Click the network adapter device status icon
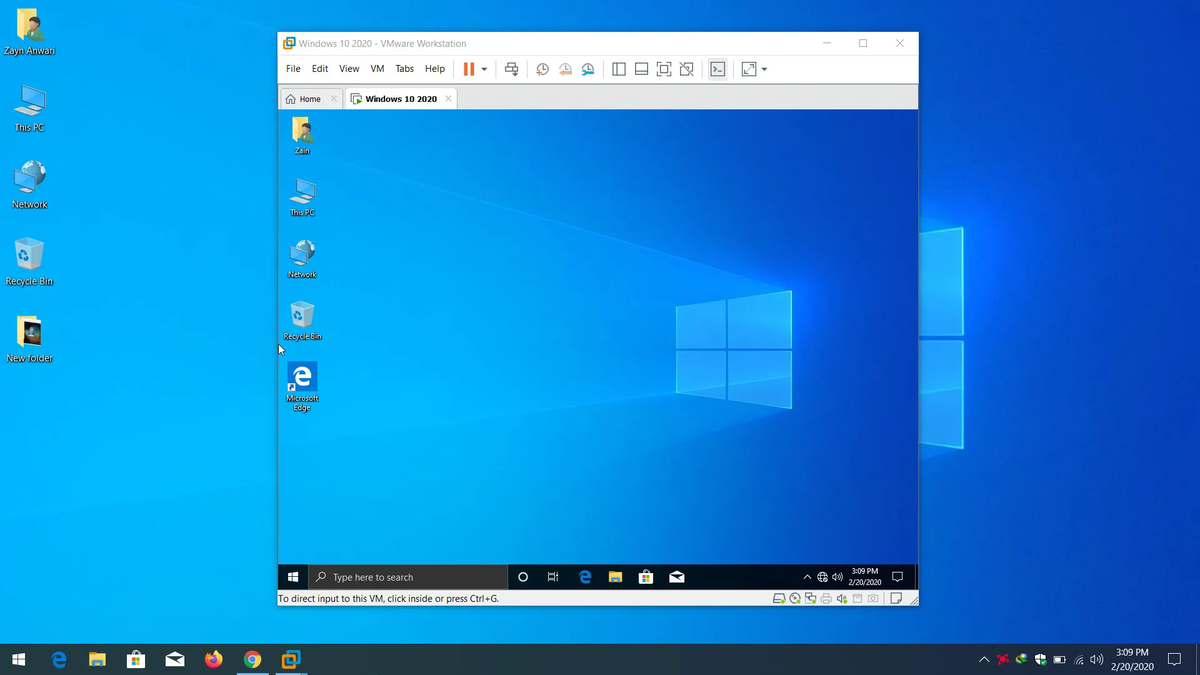The width and height of the screenshot is (1200, 675). [x=810, y=599]
